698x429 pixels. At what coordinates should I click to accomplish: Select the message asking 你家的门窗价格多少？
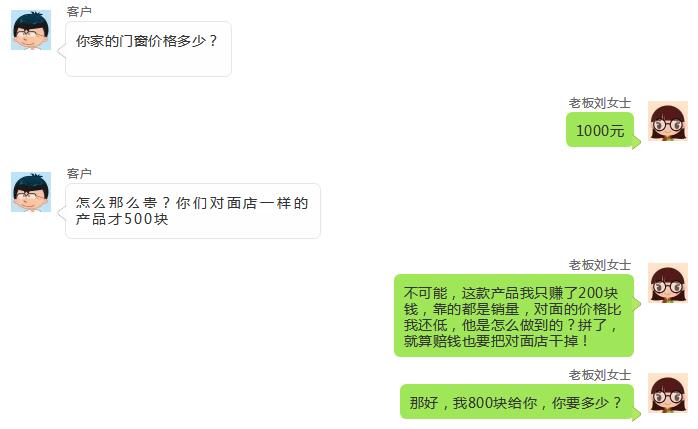click(x=148, y=49)
